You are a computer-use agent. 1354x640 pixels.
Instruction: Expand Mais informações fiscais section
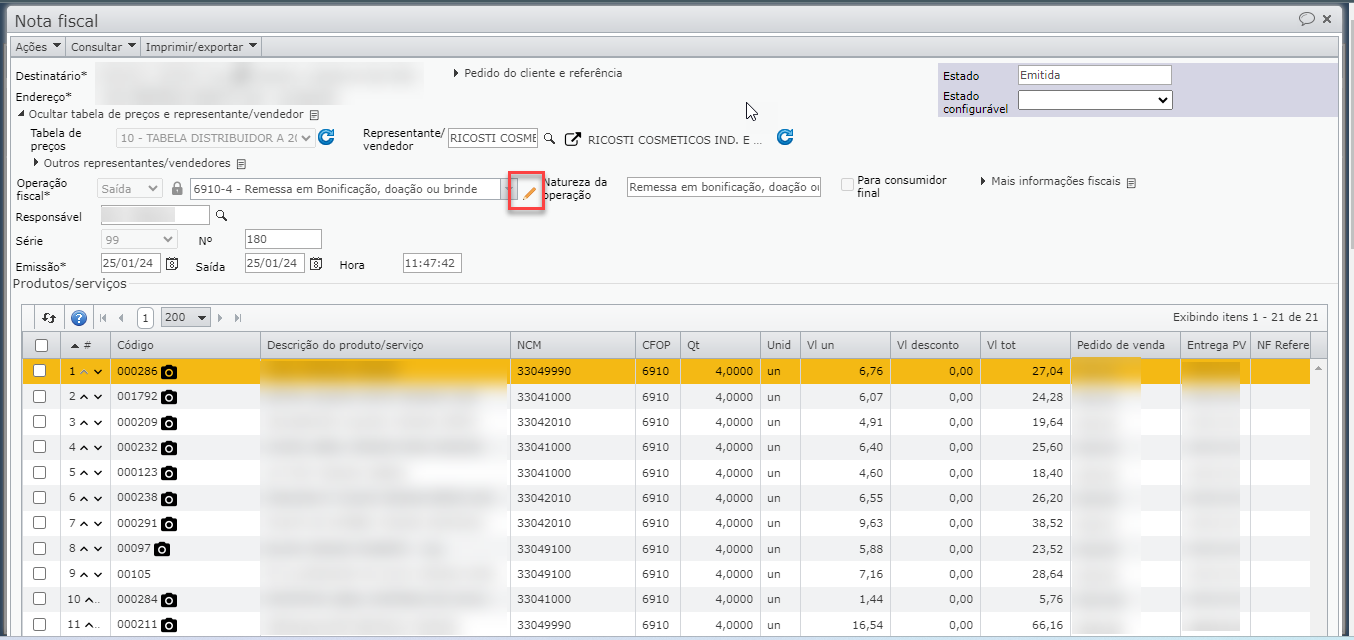[1056, 182]
